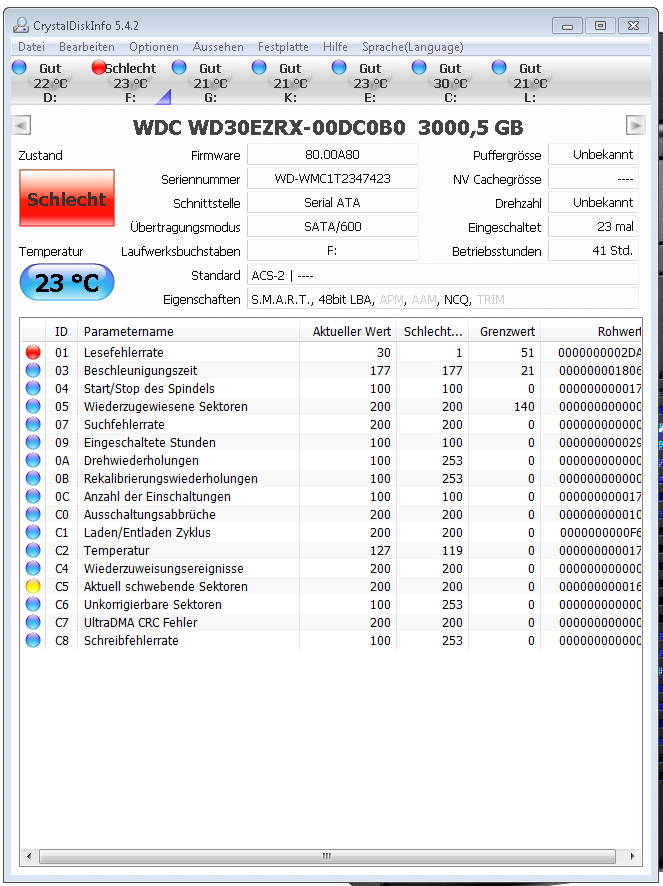Click the Schnittstelle field Serial ATA
Viewport: 663px width, 886px height.
[332, 202]
